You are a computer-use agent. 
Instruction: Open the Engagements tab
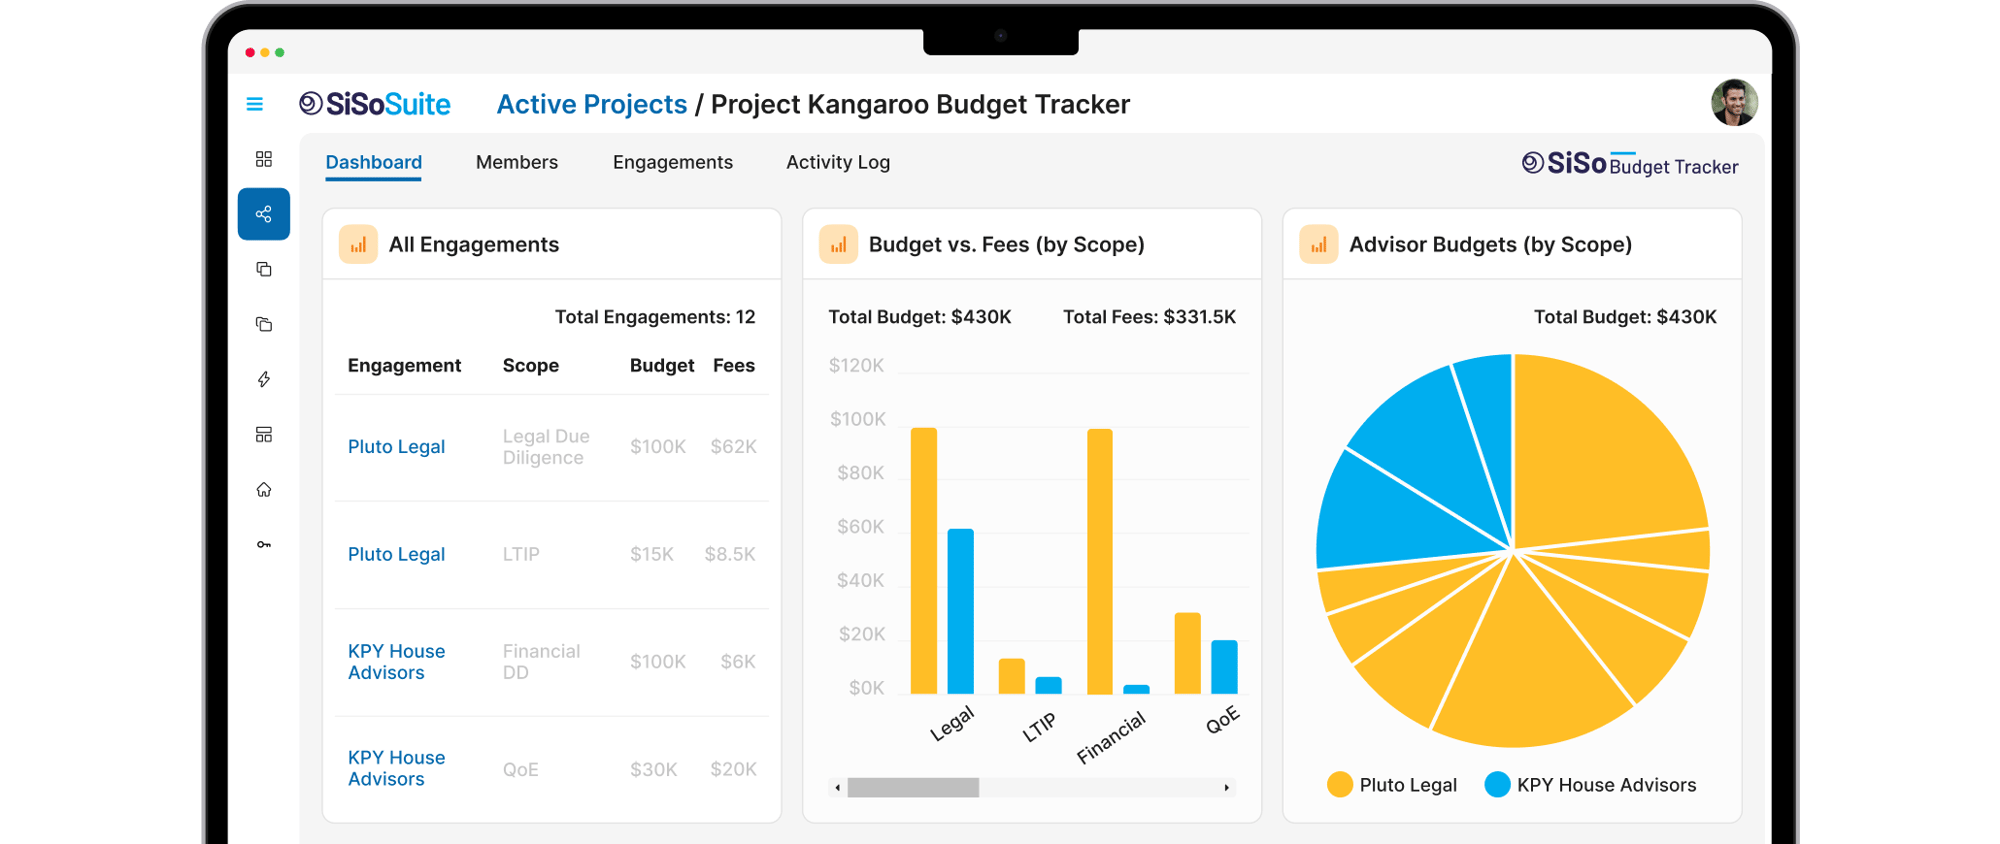click(673, 163)
